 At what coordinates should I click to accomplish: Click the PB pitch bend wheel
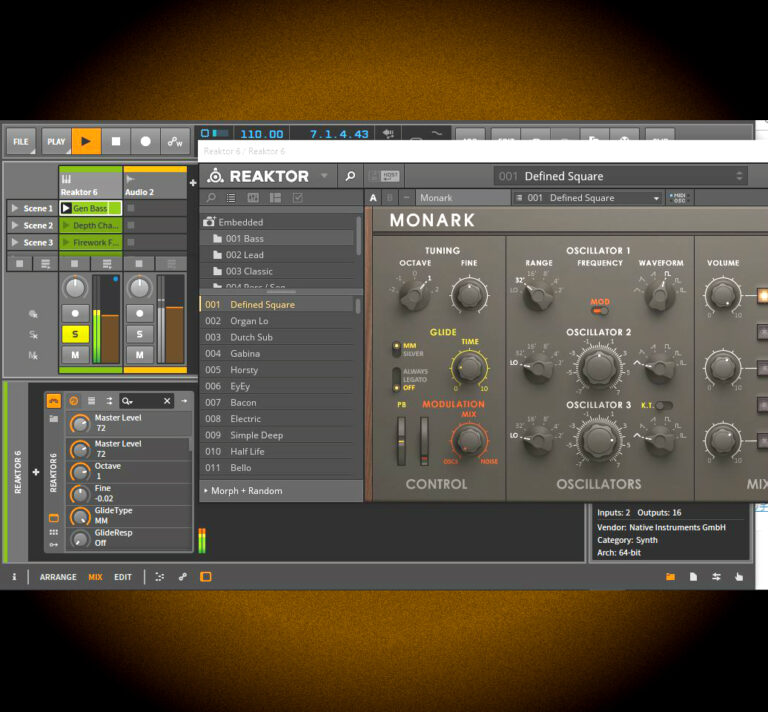pos(401,441)
